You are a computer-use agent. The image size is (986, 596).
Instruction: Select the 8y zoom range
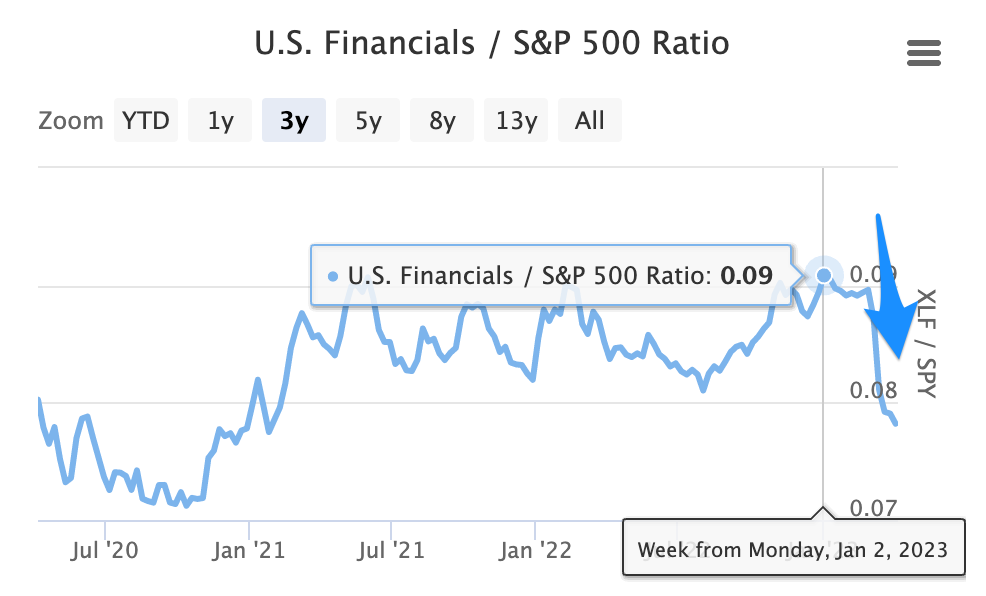pos(442,120)
